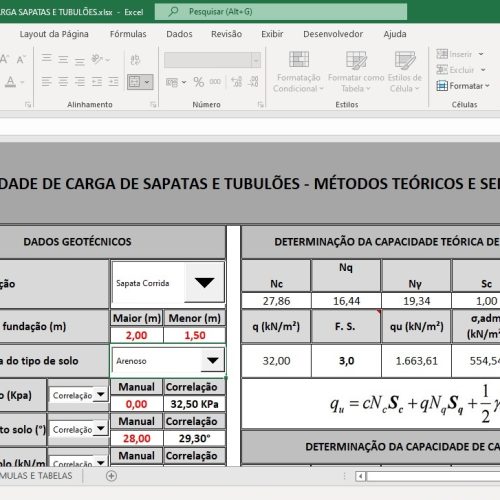The height and width of the screenshot is (500, 500).
Task: Center cell text horizontally
Action: [63, 82]
